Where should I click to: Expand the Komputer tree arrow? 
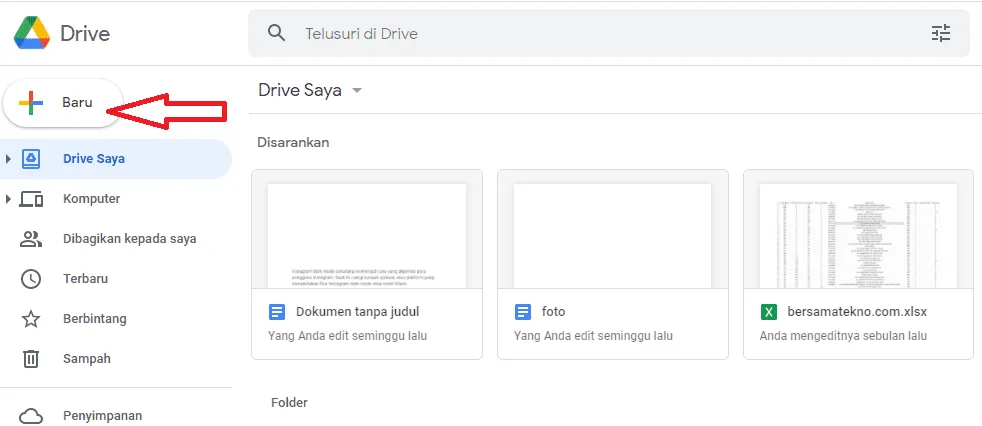click(8, 199)
